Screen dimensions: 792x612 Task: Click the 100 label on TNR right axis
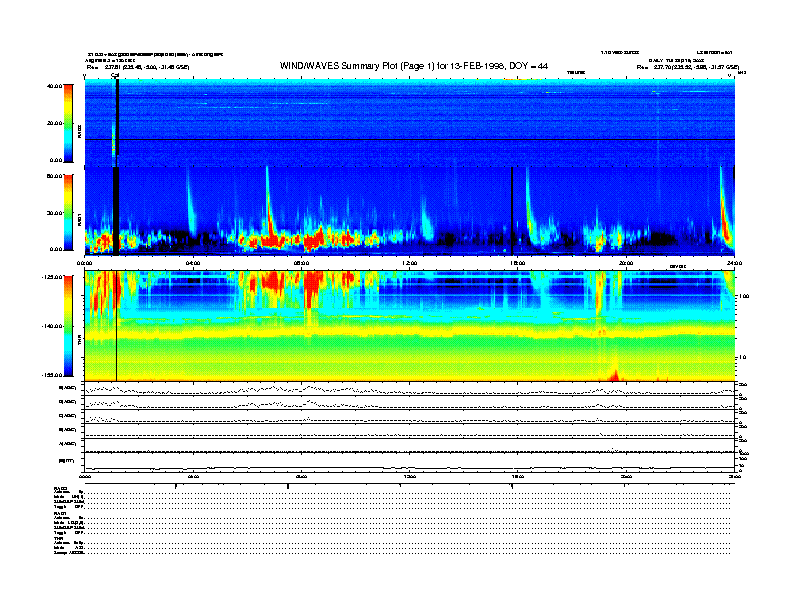[744, 296]
